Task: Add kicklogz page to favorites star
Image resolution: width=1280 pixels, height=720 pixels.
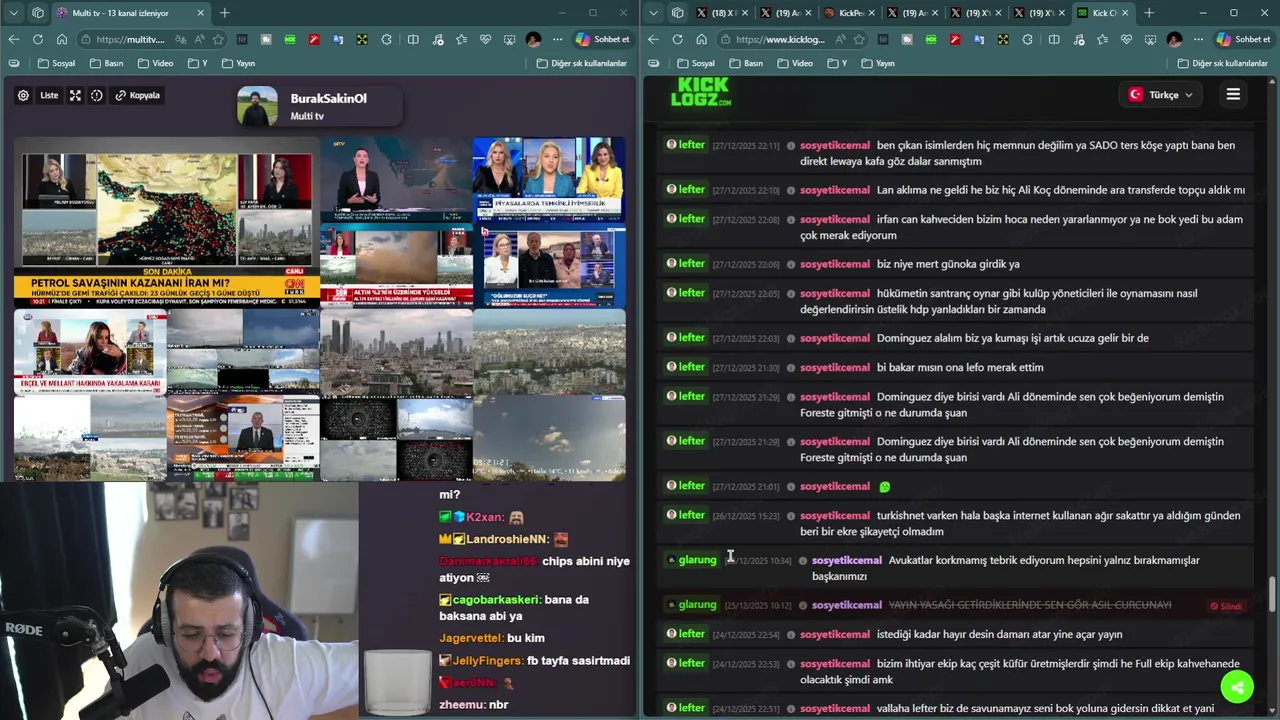Action: tap(858, 39)
